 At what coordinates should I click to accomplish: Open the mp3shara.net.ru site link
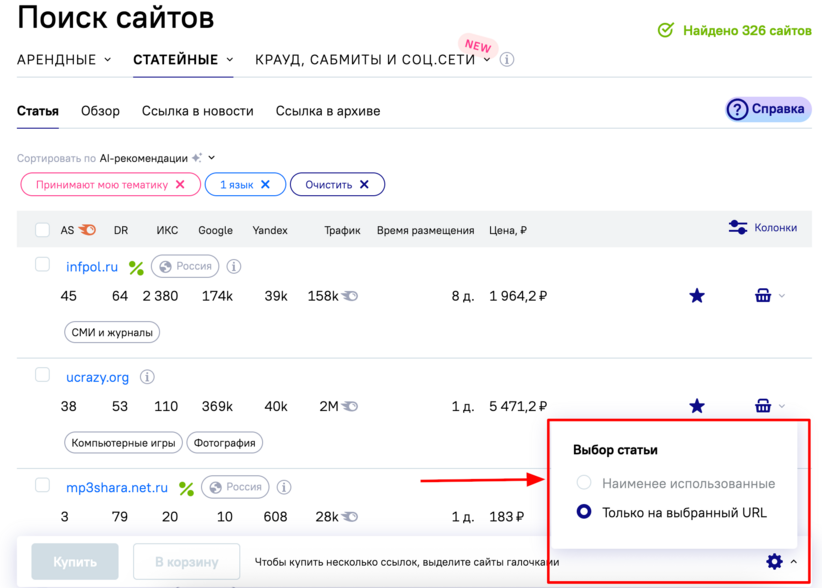click(x=116, y=488)
